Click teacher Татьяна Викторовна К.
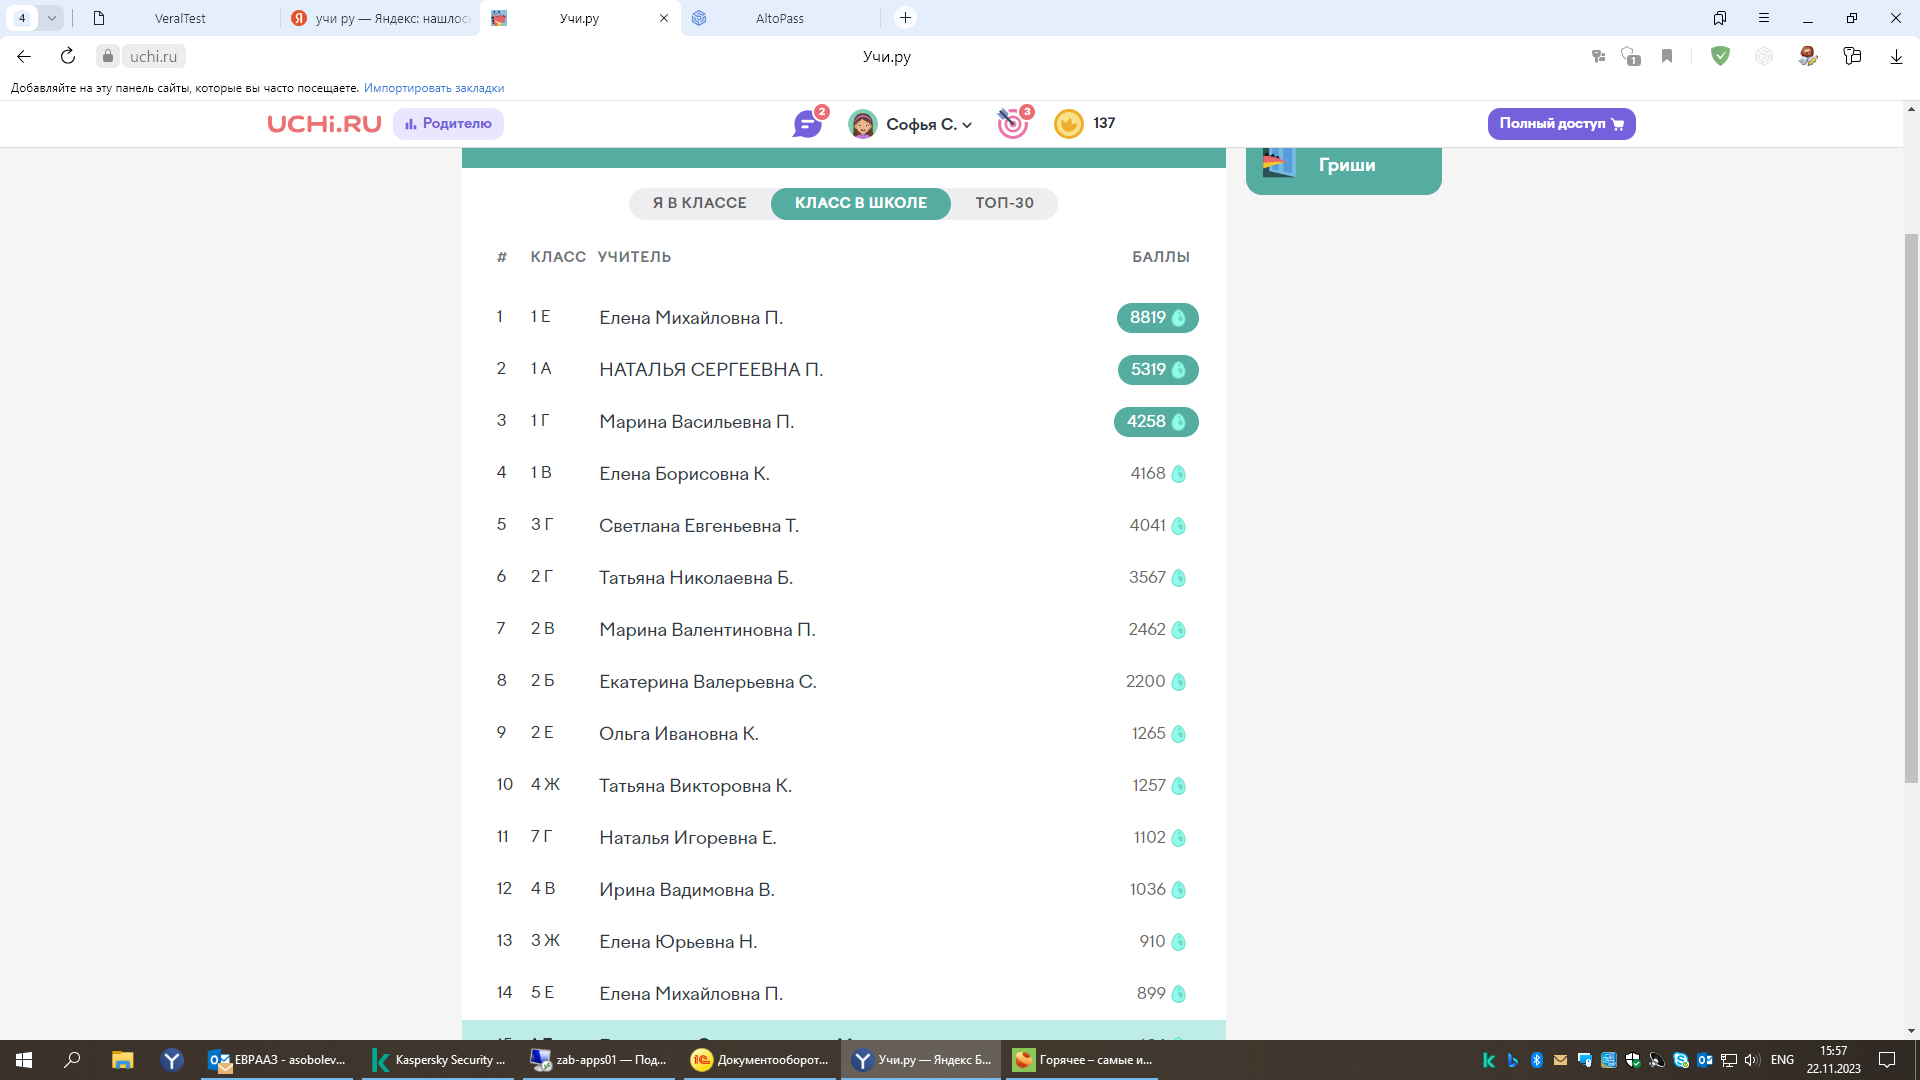Image resolution: width=1920 pixels, height=1080 pixels. pos(695,786)
